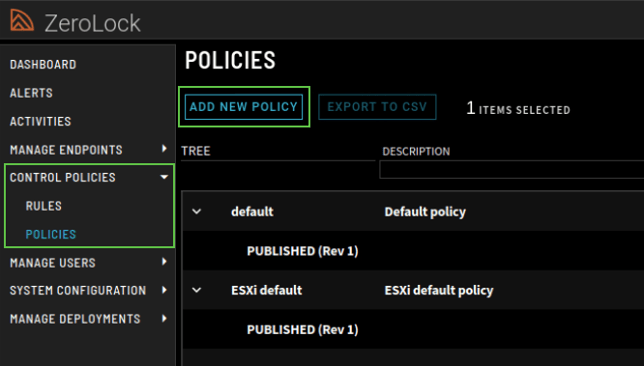Select the default policy row name
The height and width of the screenshot is (366, 644).
(x=252, y=212)
